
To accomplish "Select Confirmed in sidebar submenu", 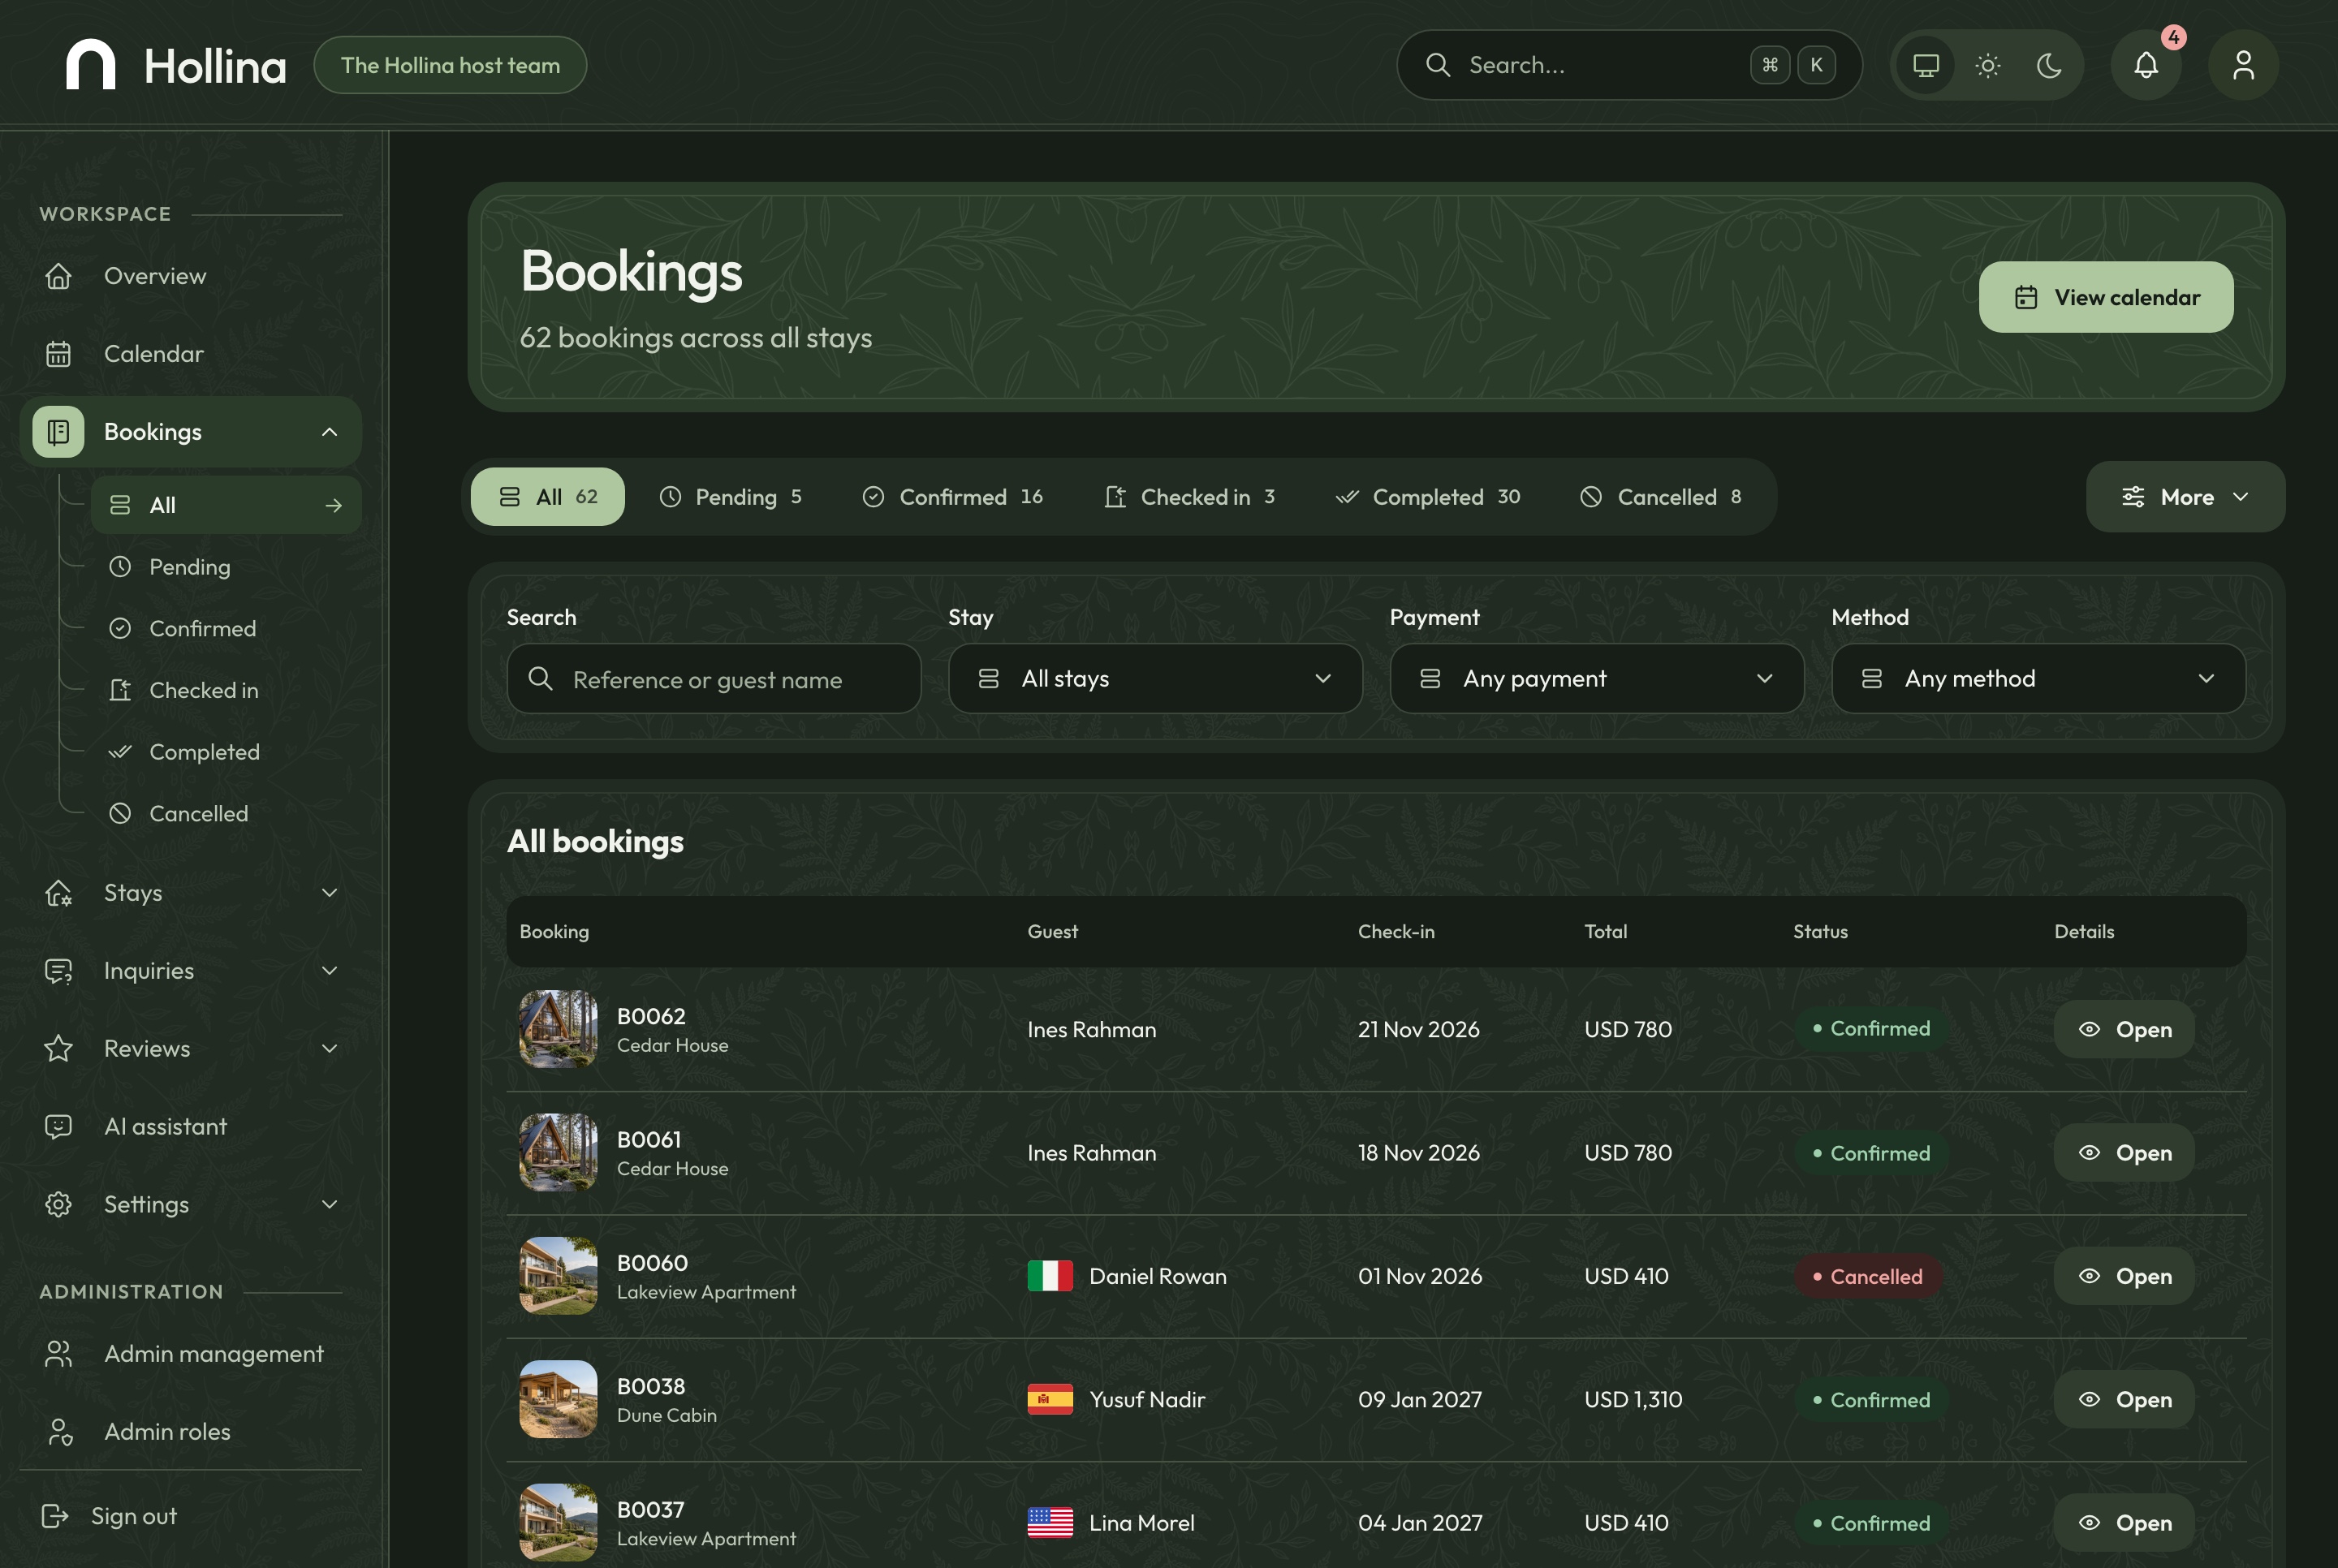I will coord(226,629).
